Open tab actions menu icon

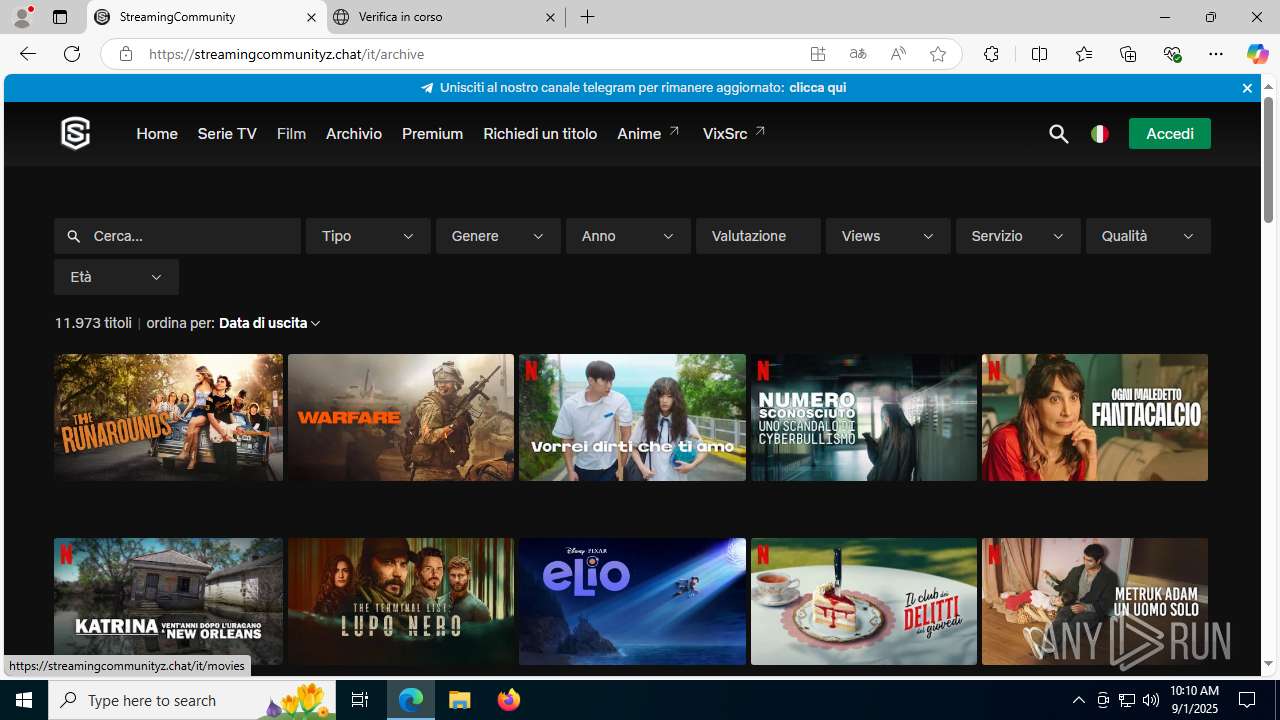[60, 17]
